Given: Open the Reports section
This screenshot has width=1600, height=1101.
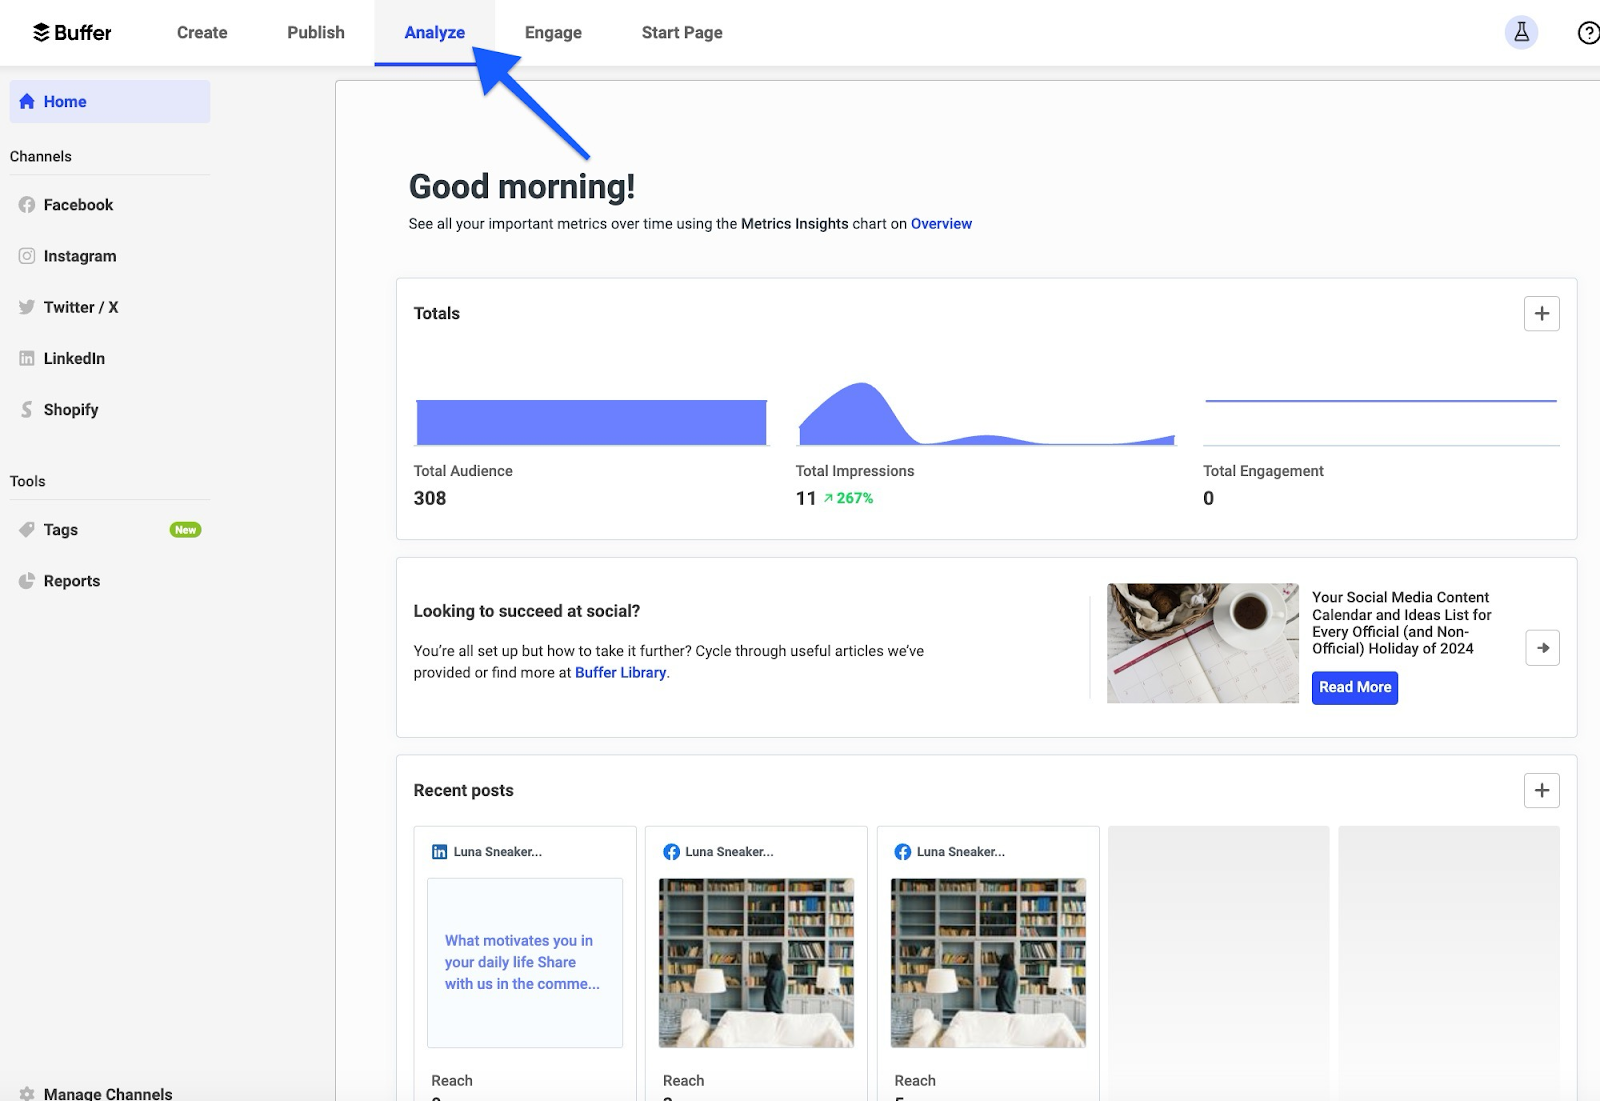Looking at the screenshot, I should [71, 580].
